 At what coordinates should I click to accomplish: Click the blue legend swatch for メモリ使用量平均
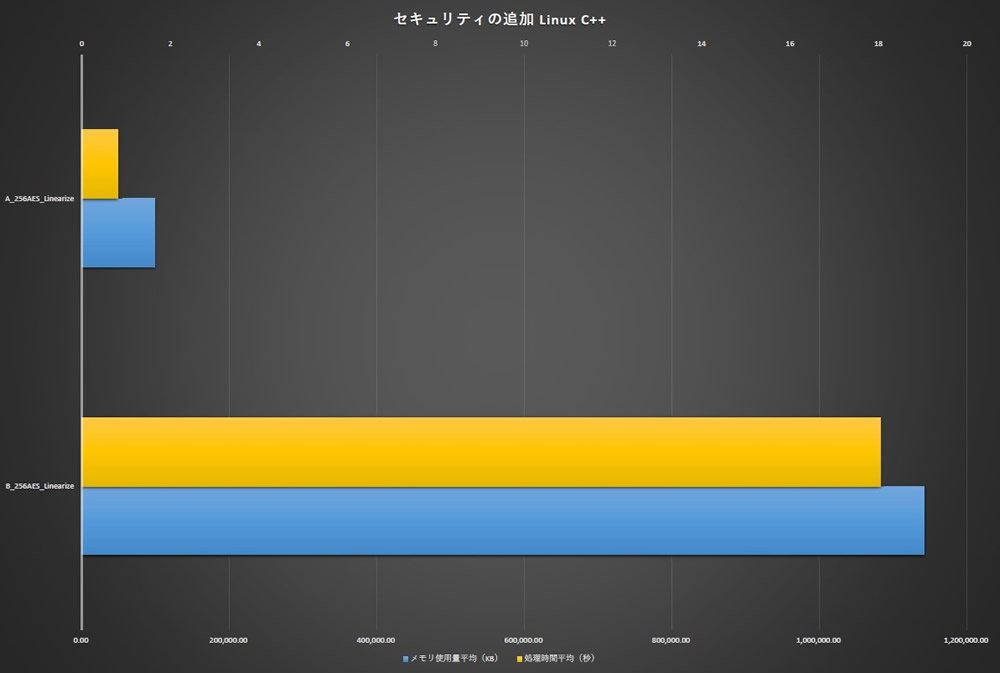click(406, 659)
